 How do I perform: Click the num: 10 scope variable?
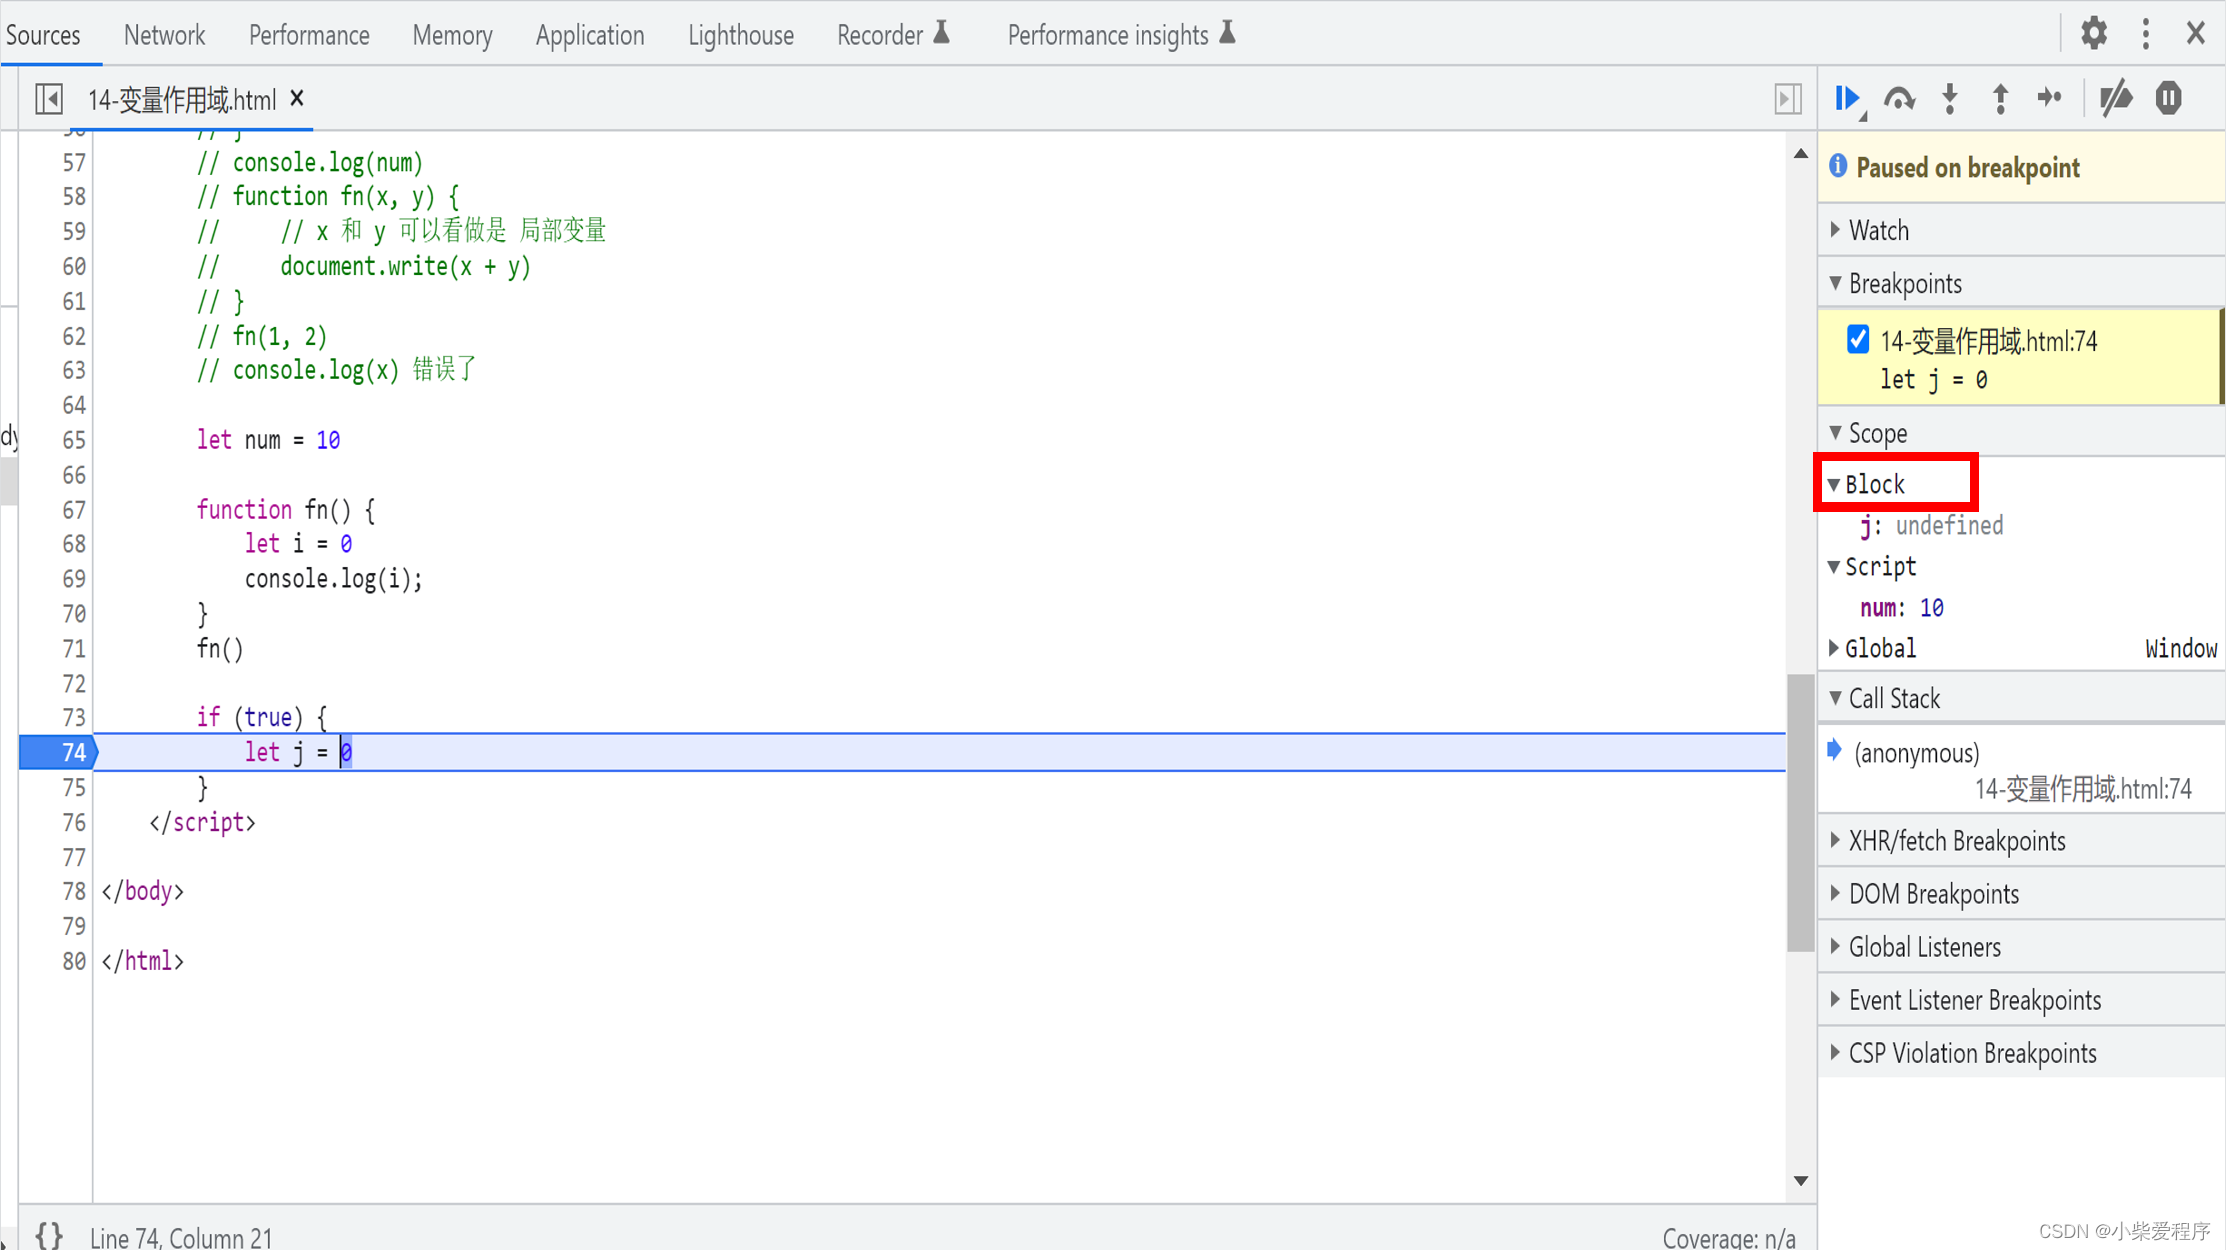pos(1901,607)
